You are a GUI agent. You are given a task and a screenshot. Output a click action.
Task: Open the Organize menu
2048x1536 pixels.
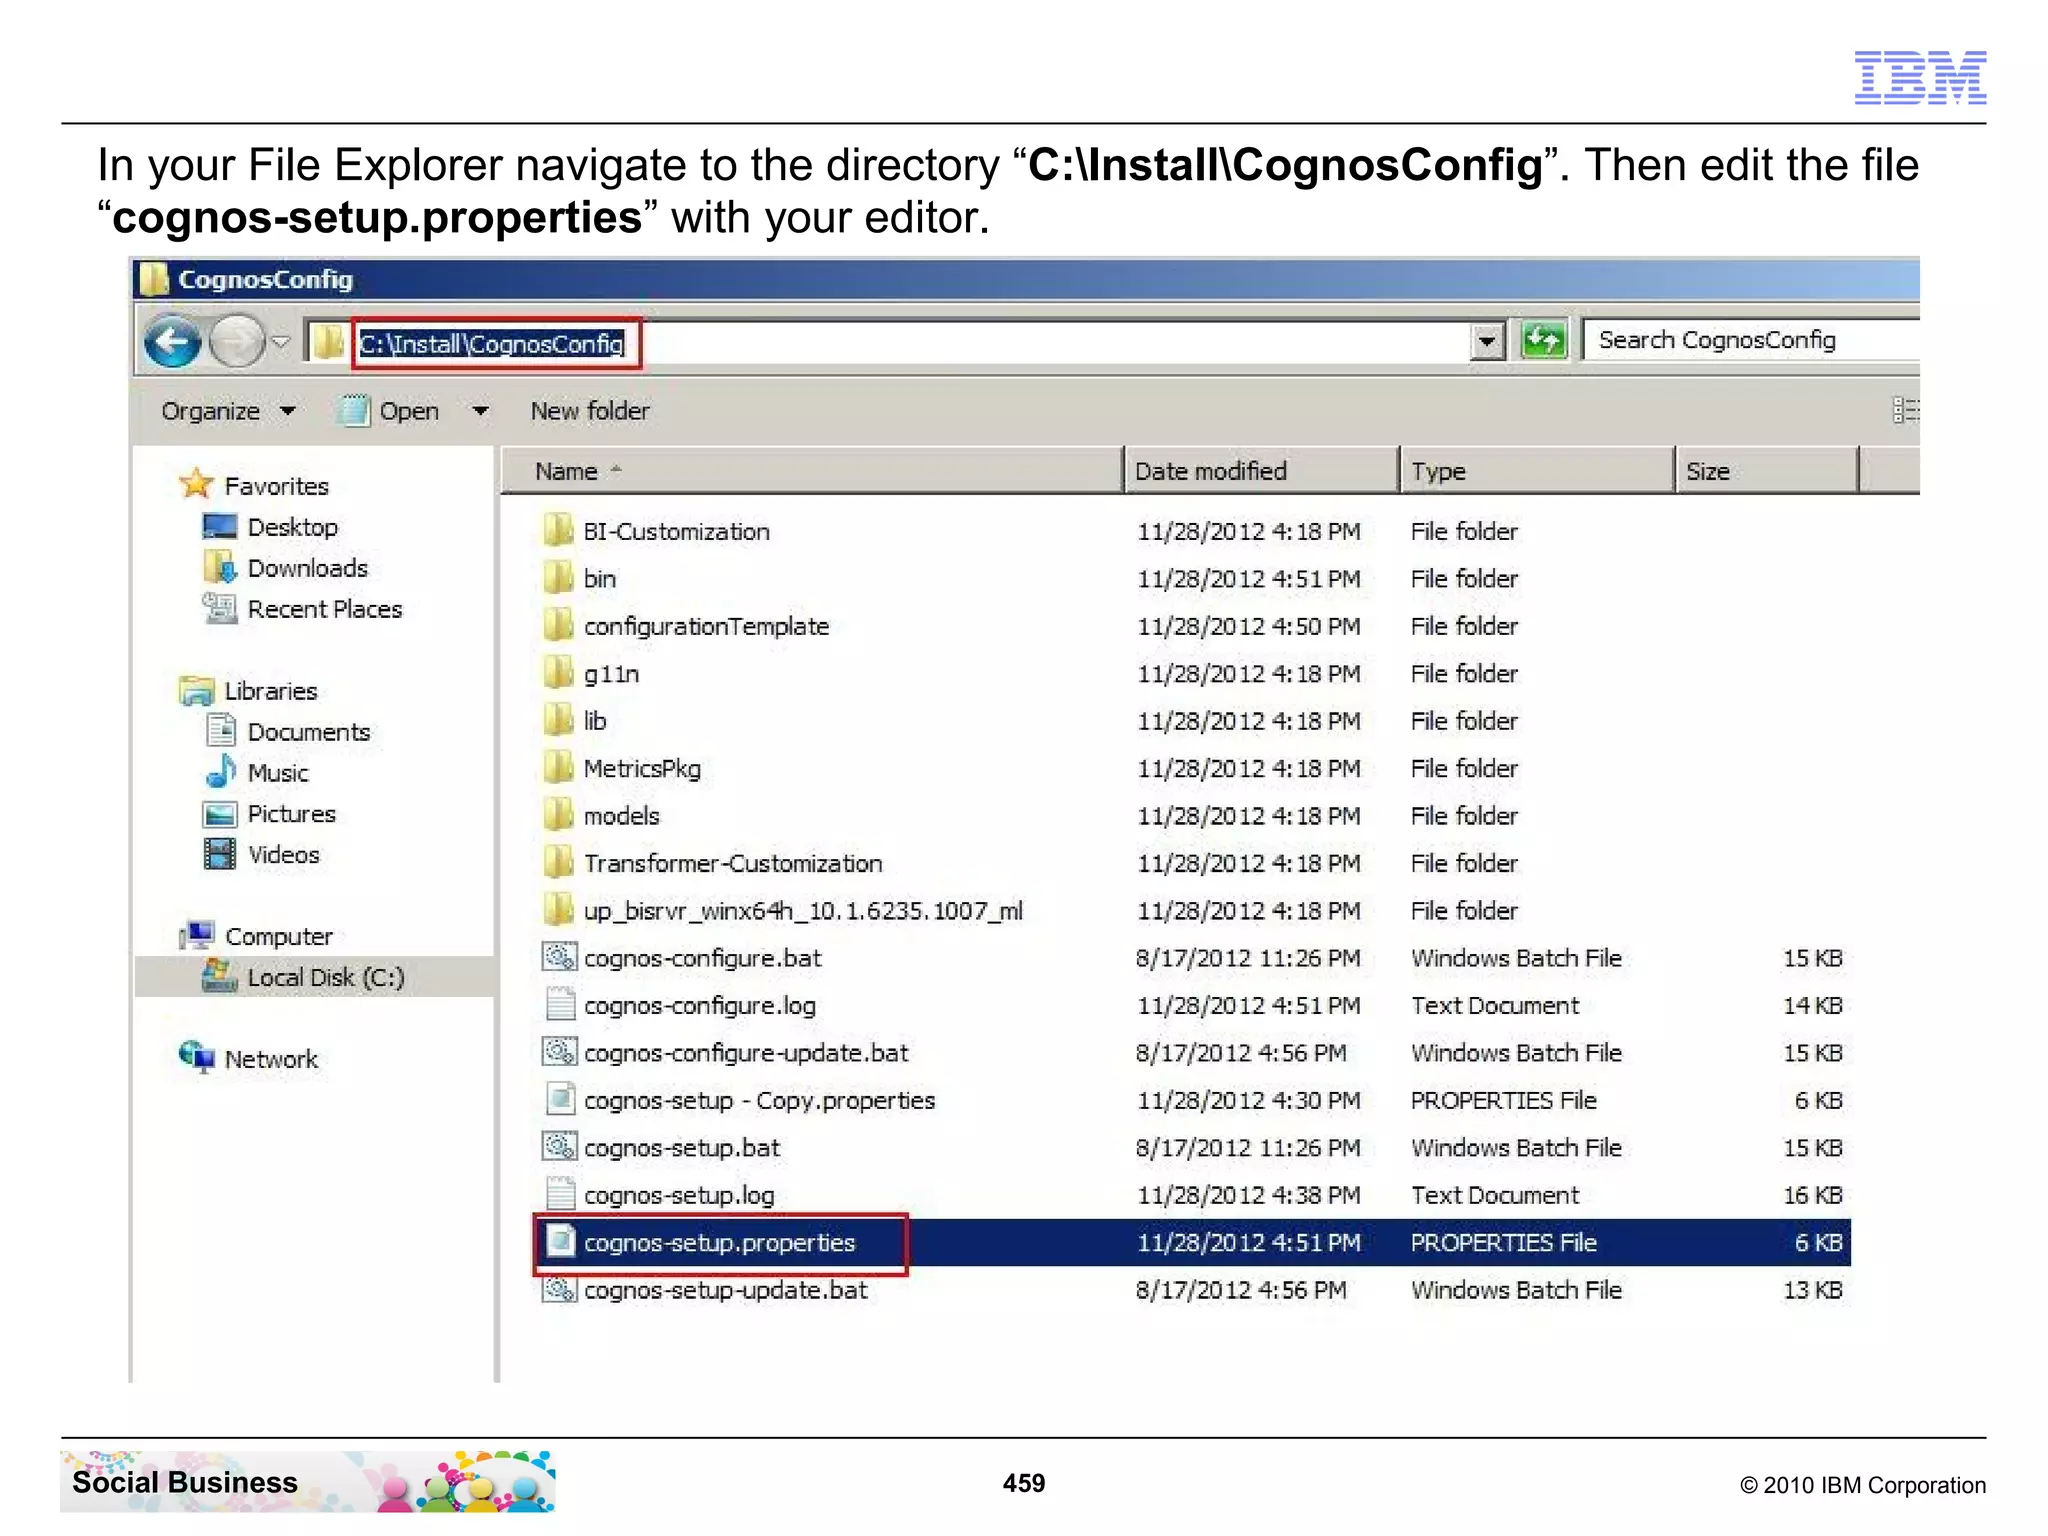tap(228, 411)
